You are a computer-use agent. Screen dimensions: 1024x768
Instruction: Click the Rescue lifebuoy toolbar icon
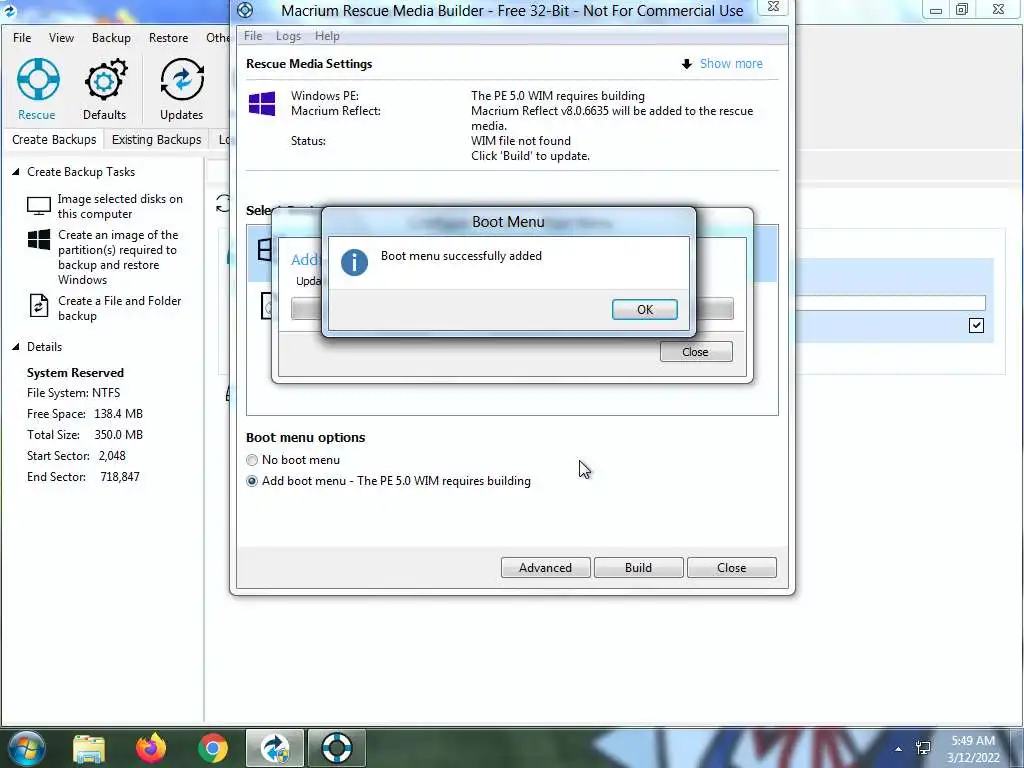[x=37, y=80]
